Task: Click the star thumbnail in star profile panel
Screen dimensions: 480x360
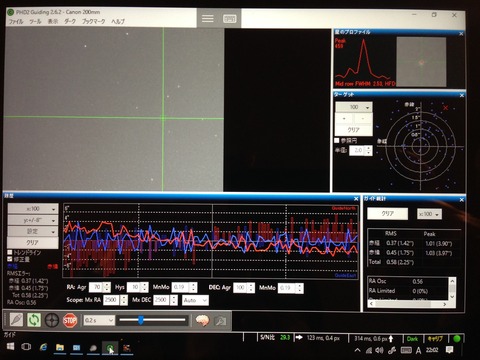Action: [421, 62]
